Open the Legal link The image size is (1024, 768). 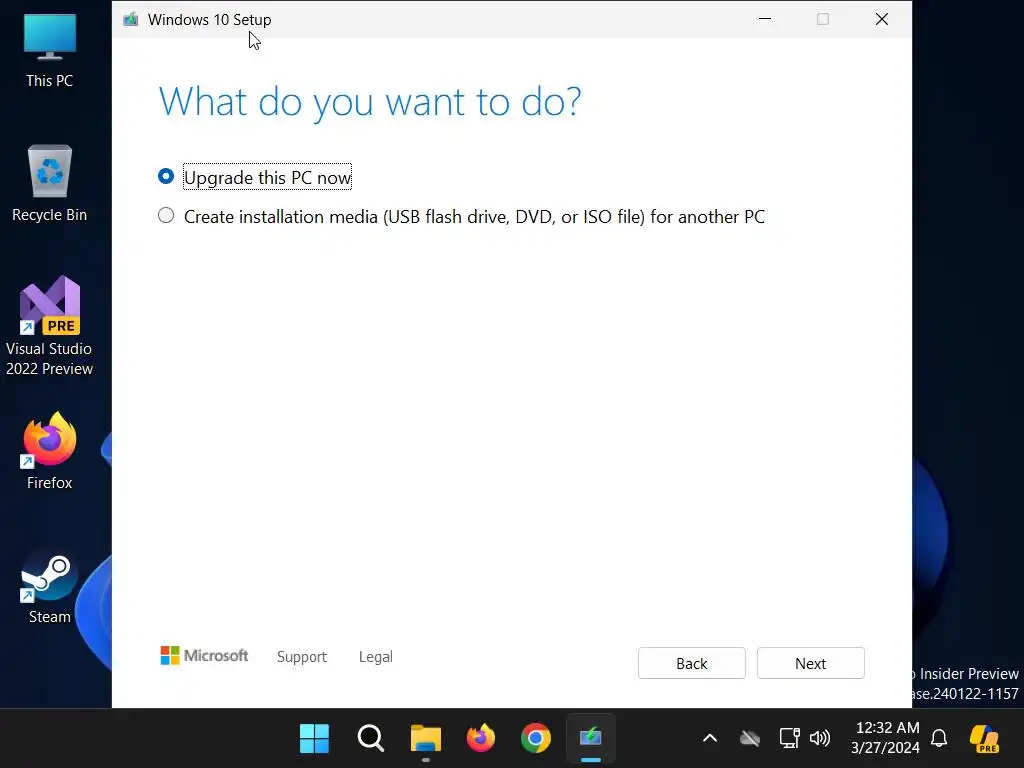pos(376,656)
